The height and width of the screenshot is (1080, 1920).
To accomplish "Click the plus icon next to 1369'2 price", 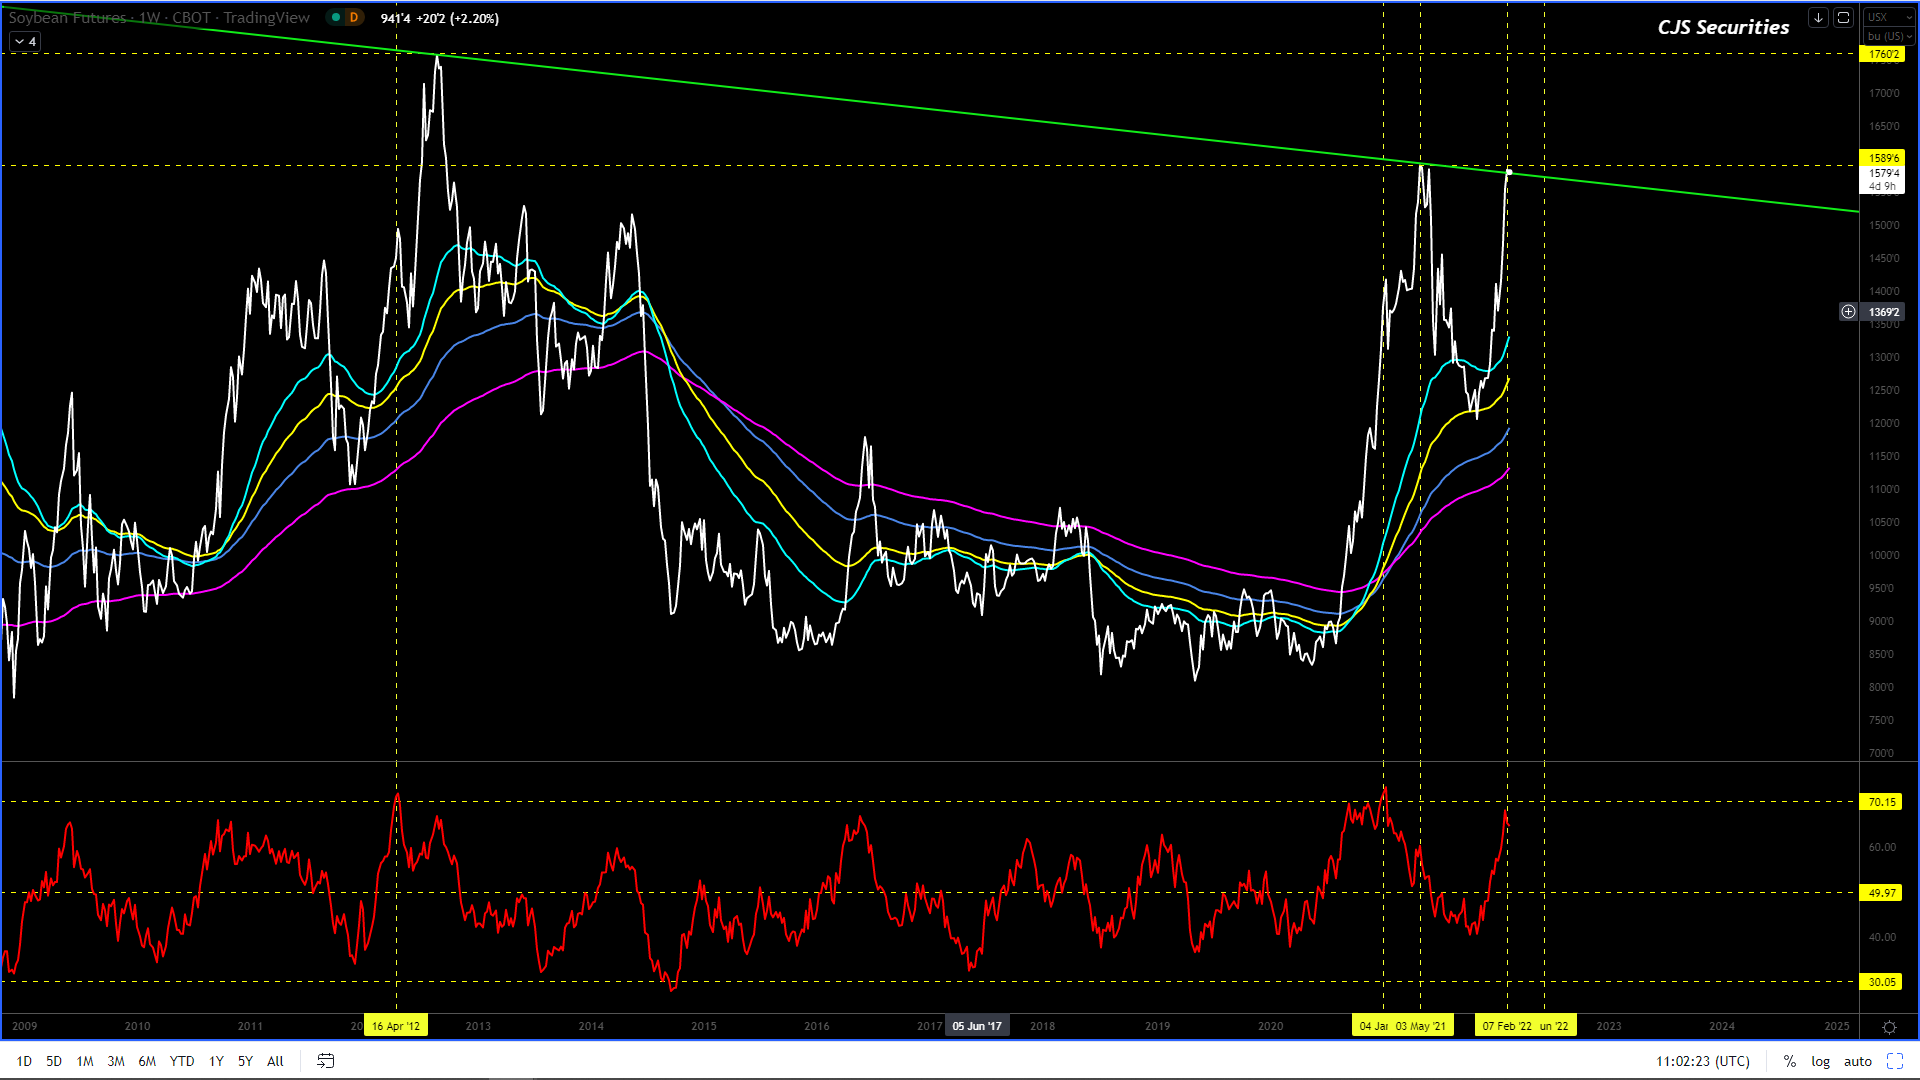I will point(1848,312).
